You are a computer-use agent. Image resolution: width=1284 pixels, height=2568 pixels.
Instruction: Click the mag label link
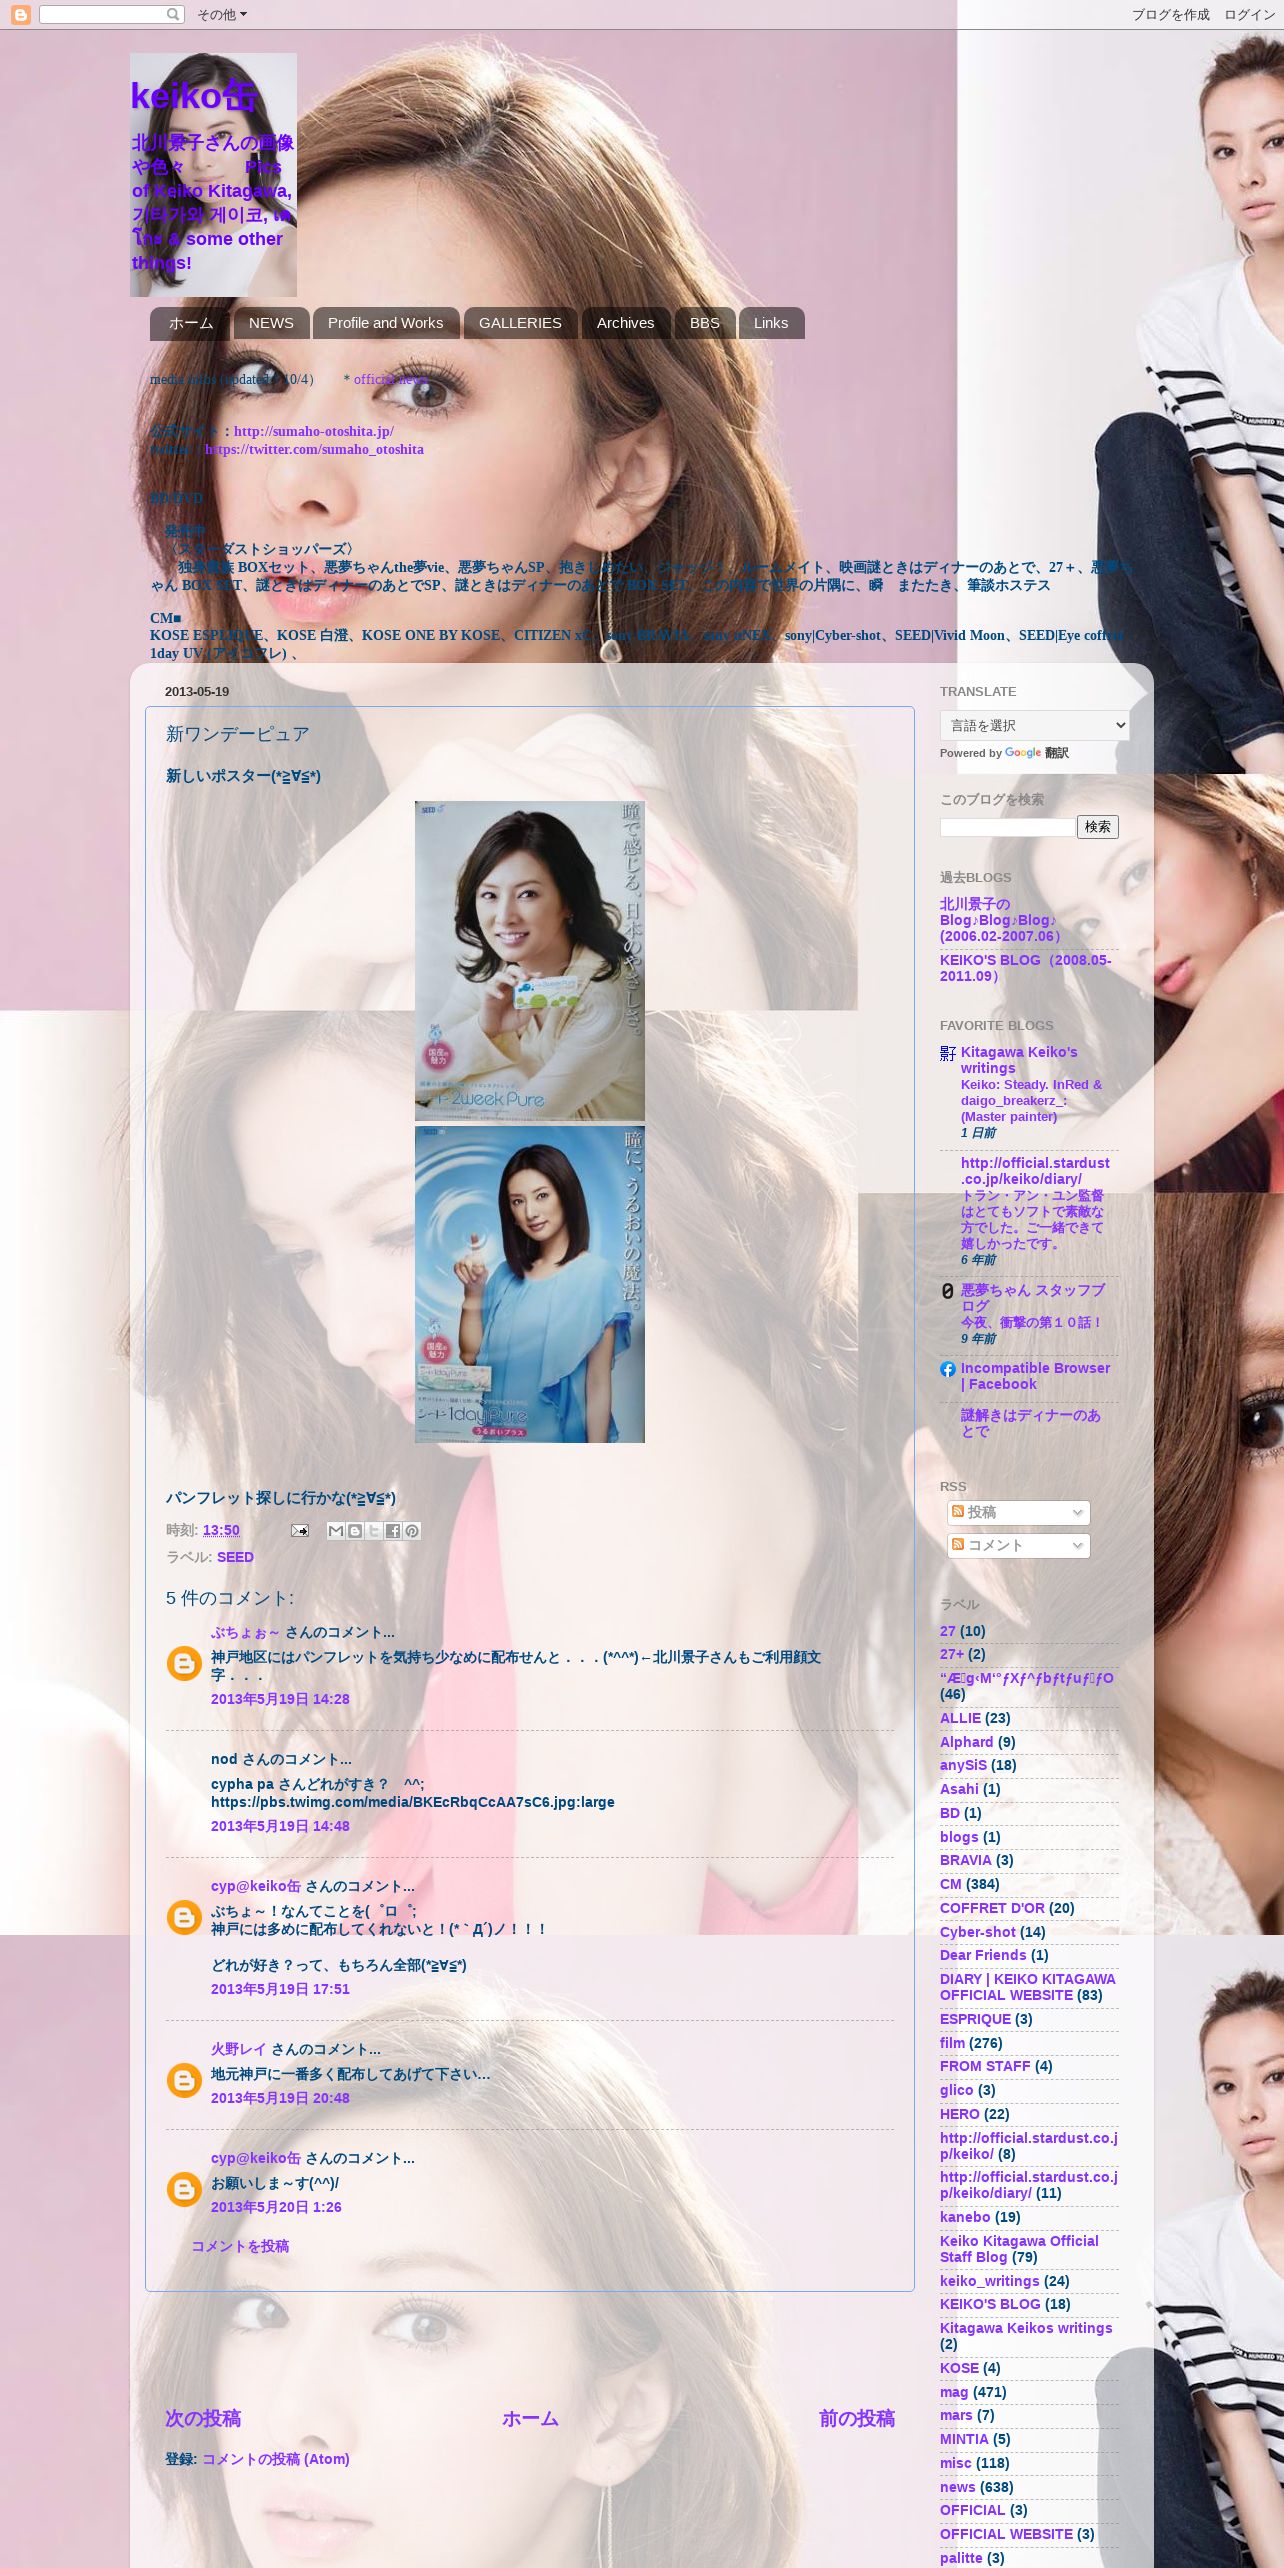(954, 2392)
